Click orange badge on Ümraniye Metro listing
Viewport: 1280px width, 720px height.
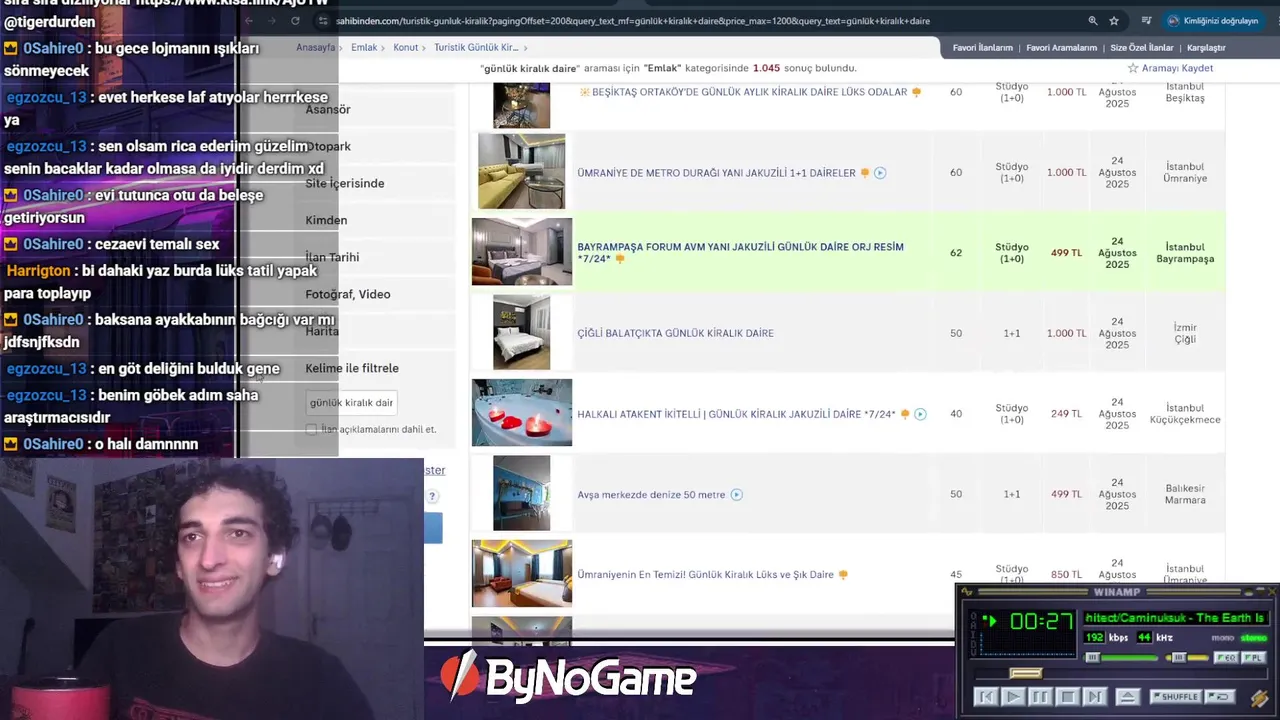pos(864,173)
